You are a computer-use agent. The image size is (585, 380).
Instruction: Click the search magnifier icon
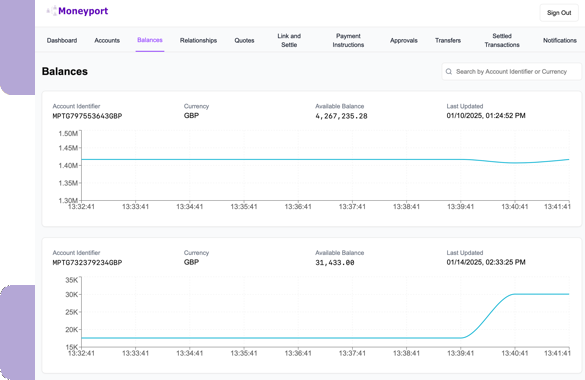449,72
